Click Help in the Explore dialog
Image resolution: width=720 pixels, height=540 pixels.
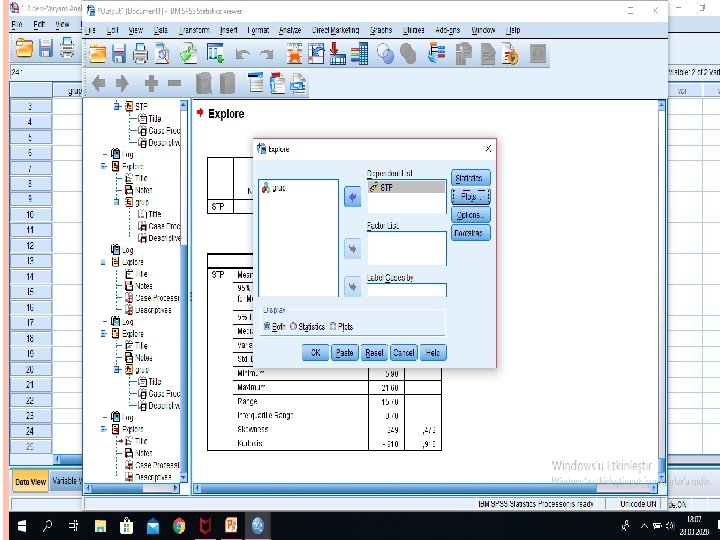pos(433,353)
